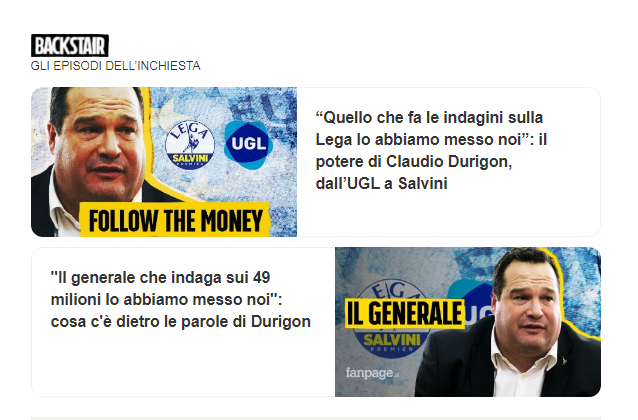
Task: Click the blue UGL logo in first thumbnail
Action: 248,144
